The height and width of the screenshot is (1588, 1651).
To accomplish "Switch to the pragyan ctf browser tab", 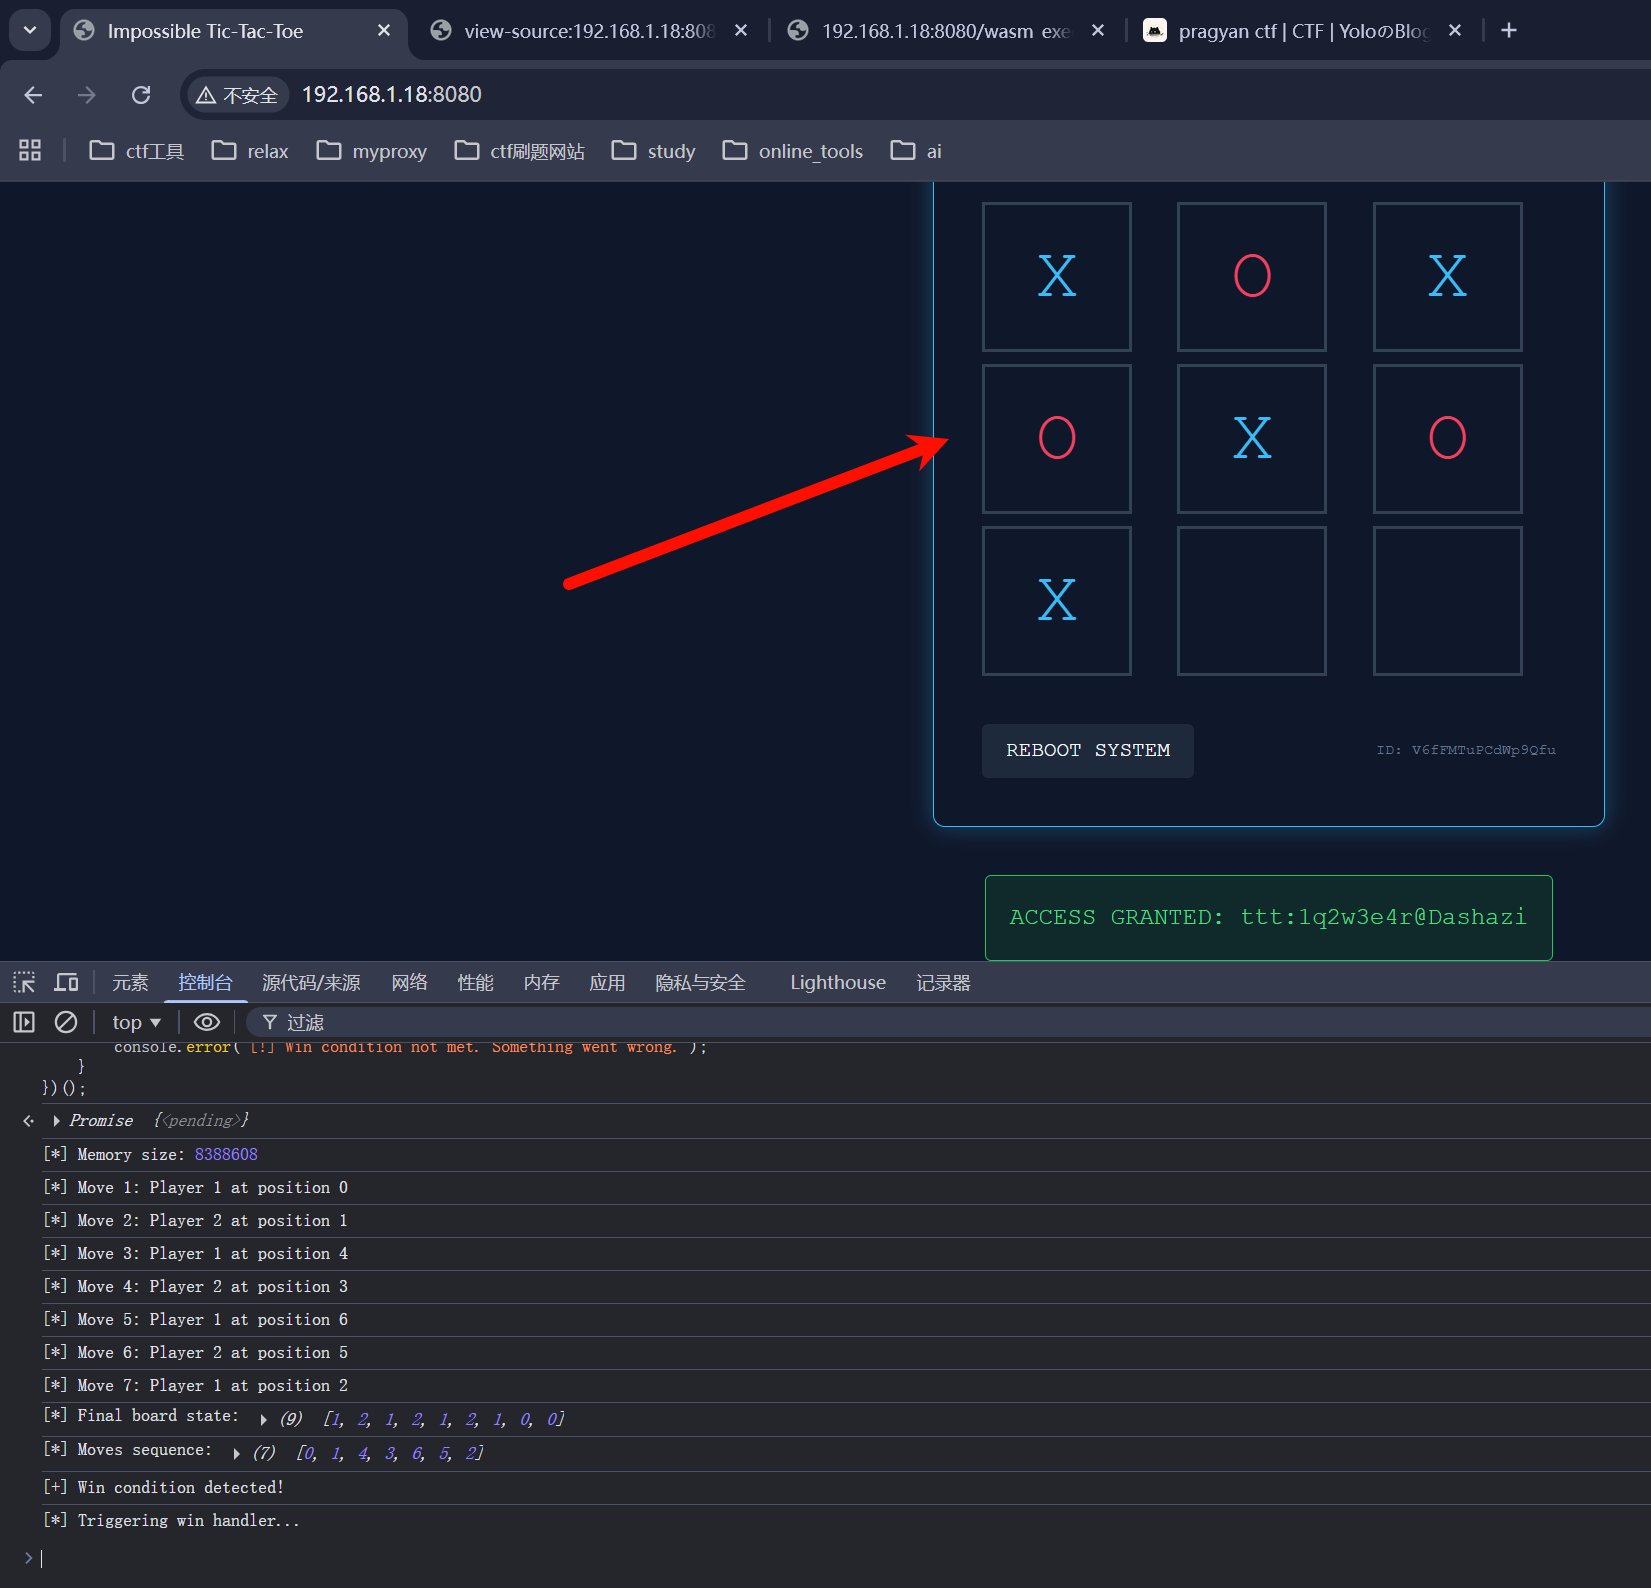I will click(1300, 31).
